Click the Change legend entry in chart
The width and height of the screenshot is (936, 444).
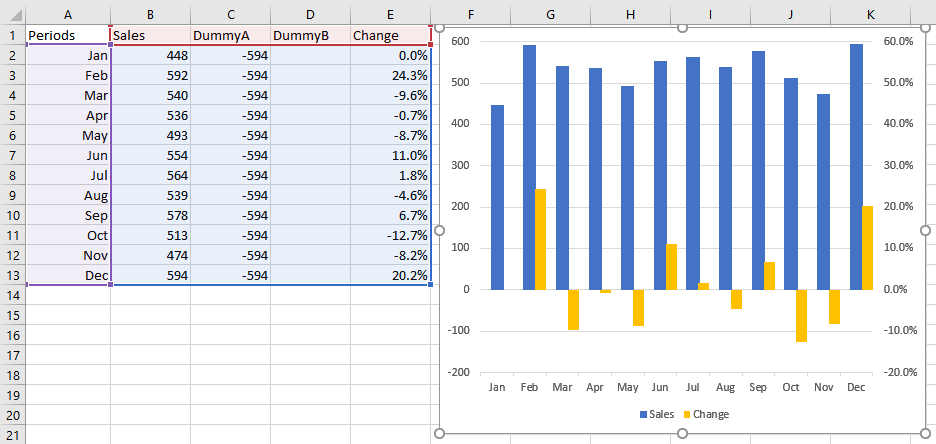(706, 414)
